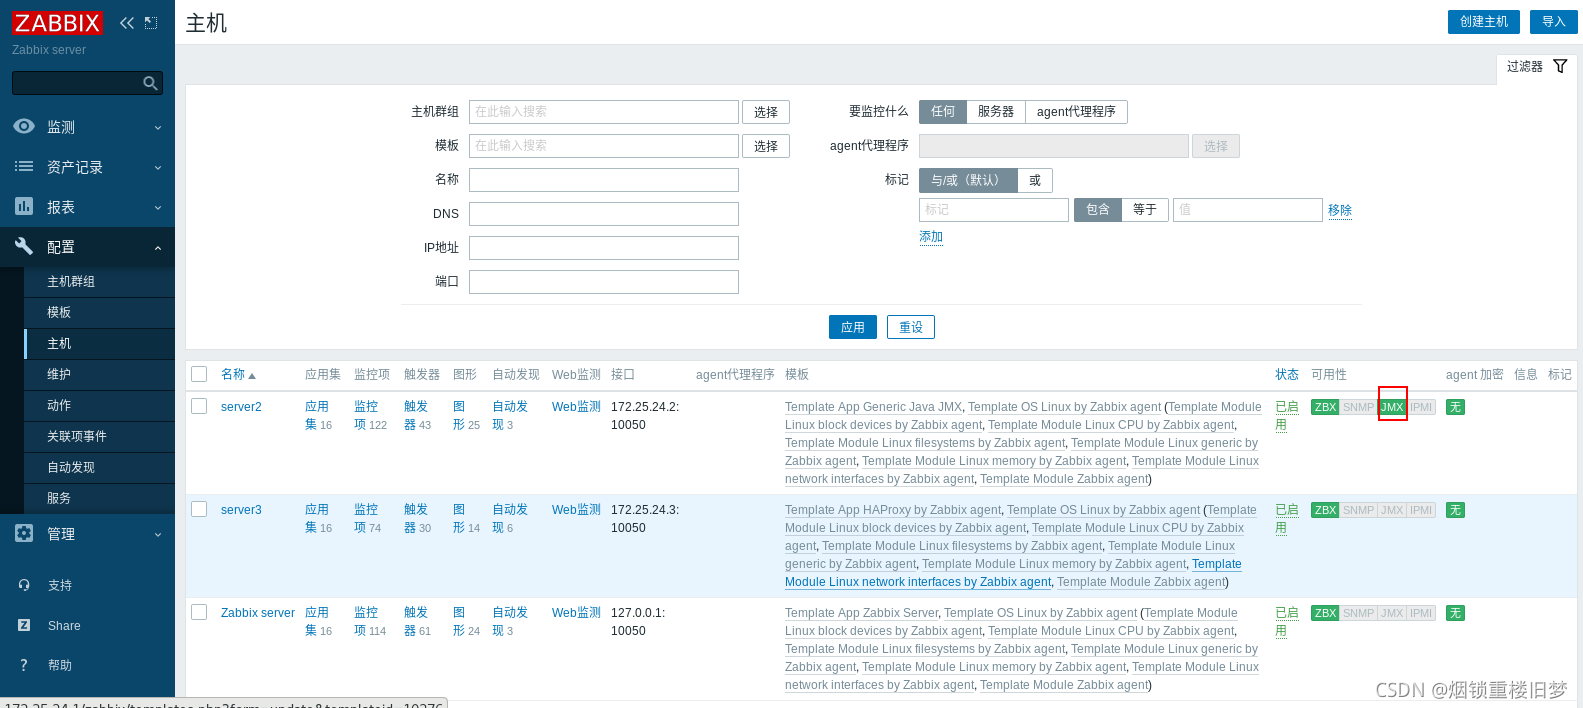Viewport: 1583px width, 708px height.
Task: Click the ZBX availability badge for server2
Action: (1325, 407)
